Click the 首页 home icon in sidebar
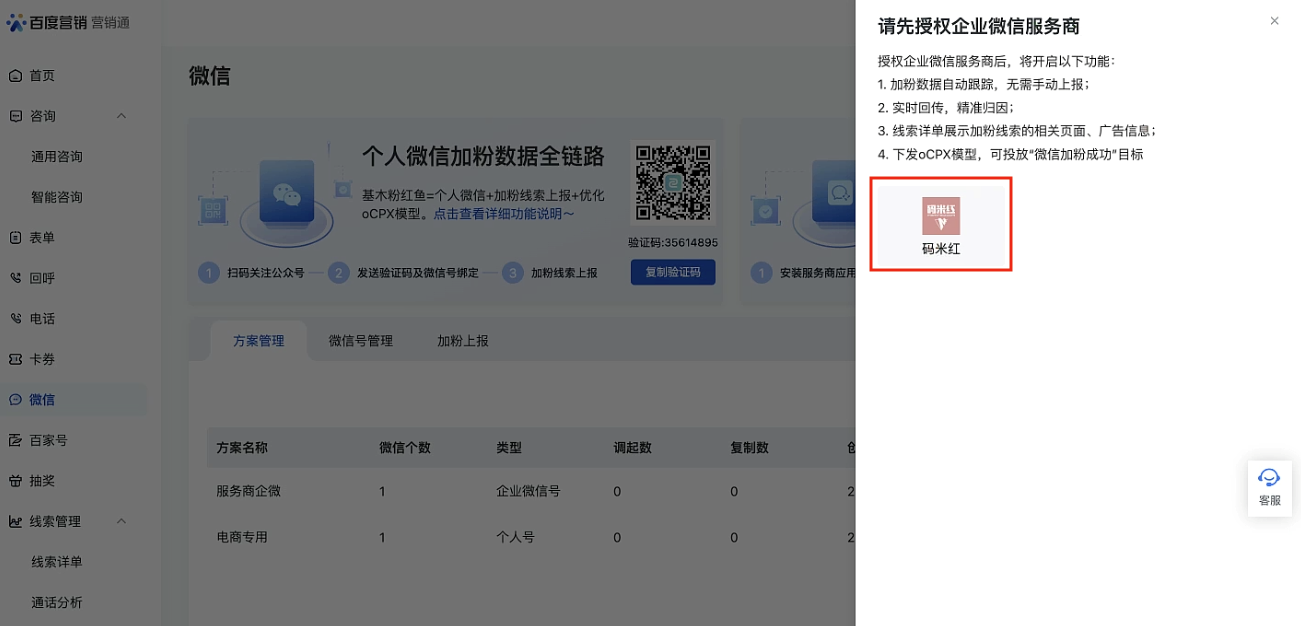This screenshot has height=626, width=1301. tap(16, 76)
